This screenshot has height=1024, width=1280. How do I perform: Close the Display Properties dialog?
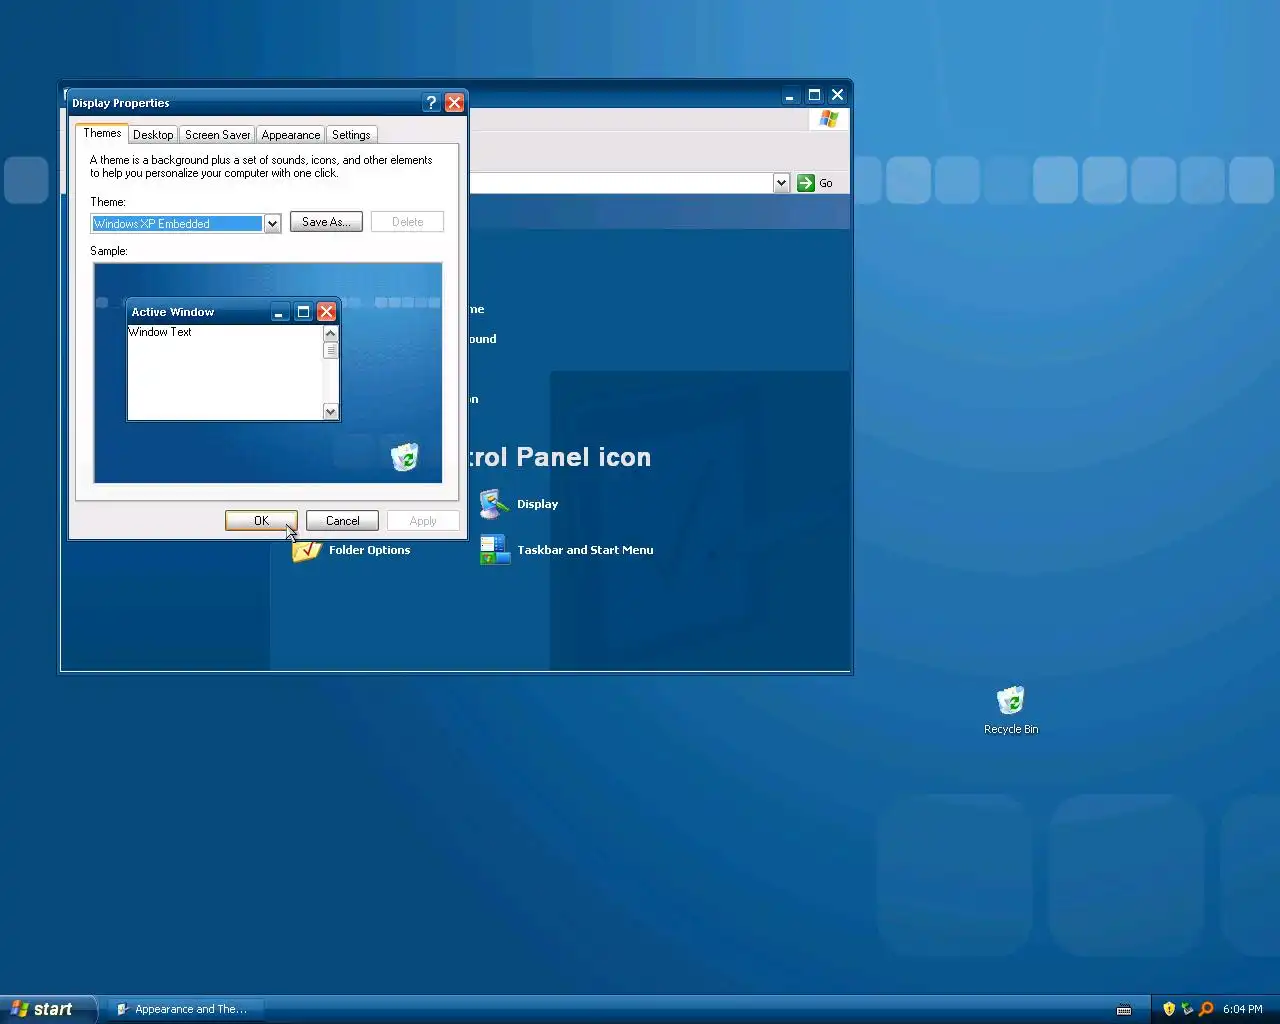pyautogui.click(x=454, y=103)
